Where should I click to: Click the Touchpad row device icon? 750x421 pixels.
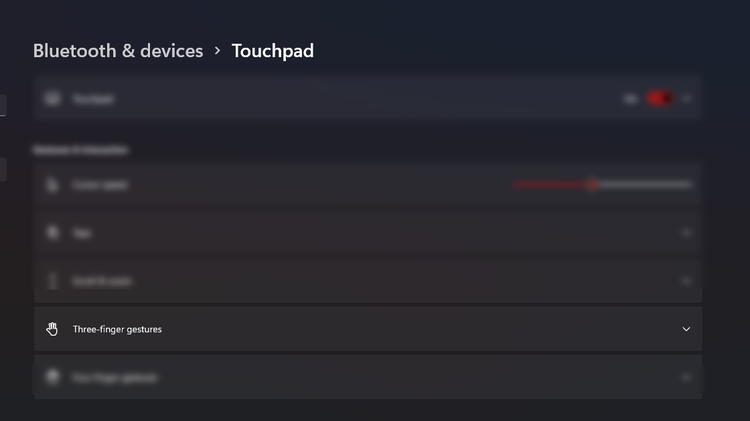click(53, 99)
